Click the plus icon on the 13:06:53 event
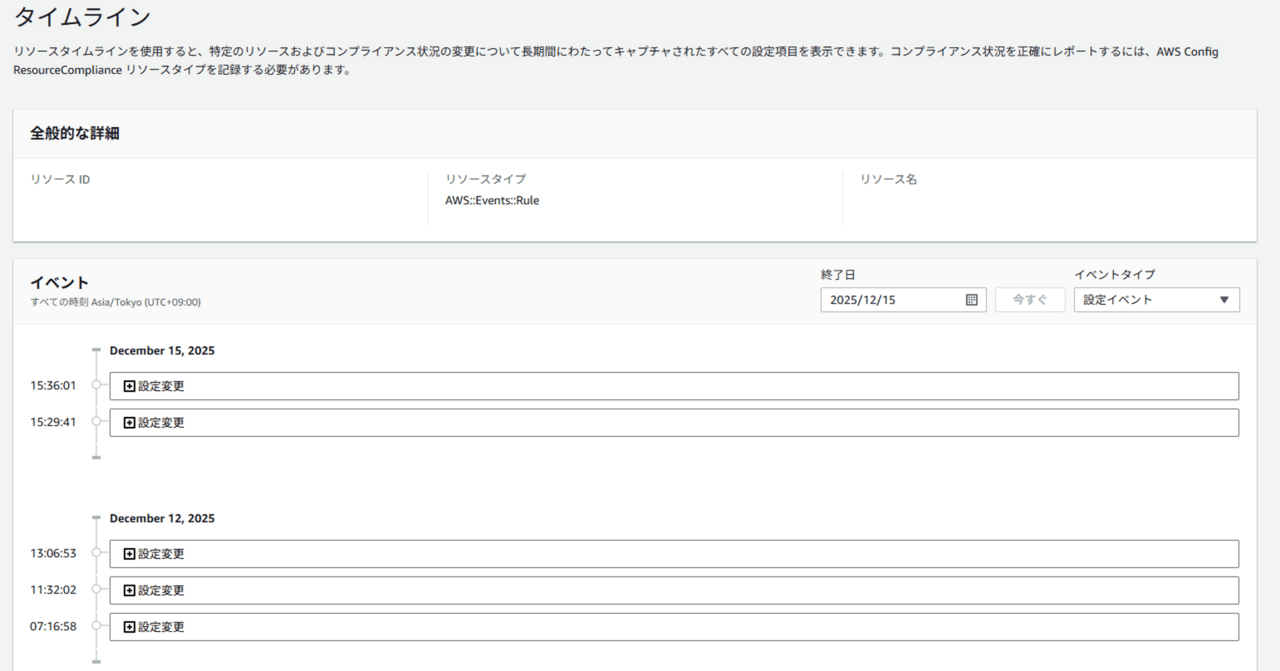1280x671 pixels. coord(129,554)
